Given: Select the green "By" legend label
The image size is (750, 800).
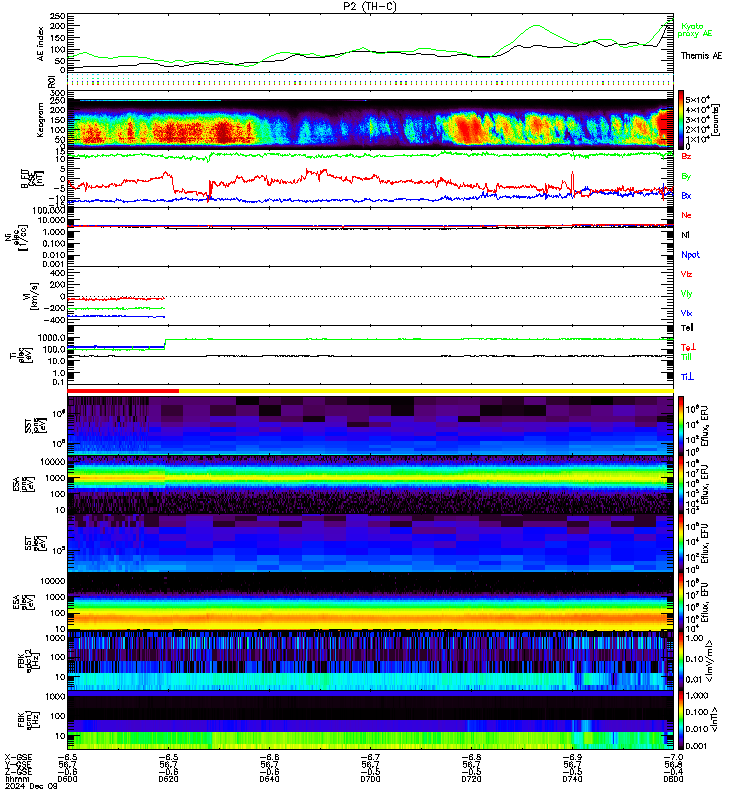Looking at the screenshot, I should [x=686, y=176].
